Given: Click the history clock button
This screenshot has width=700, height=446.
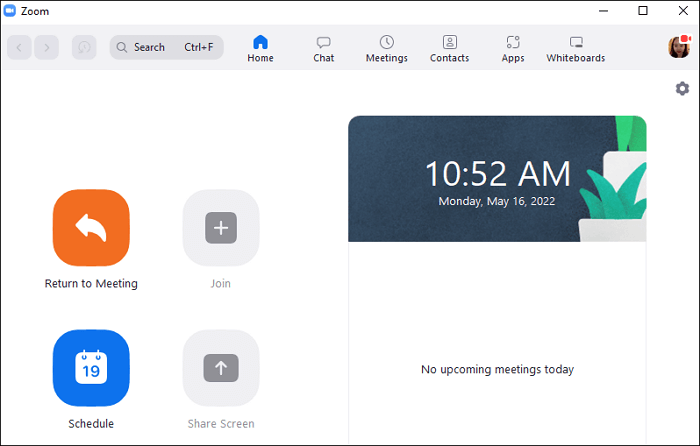Looking at the screenshot, I should point(84,47).
